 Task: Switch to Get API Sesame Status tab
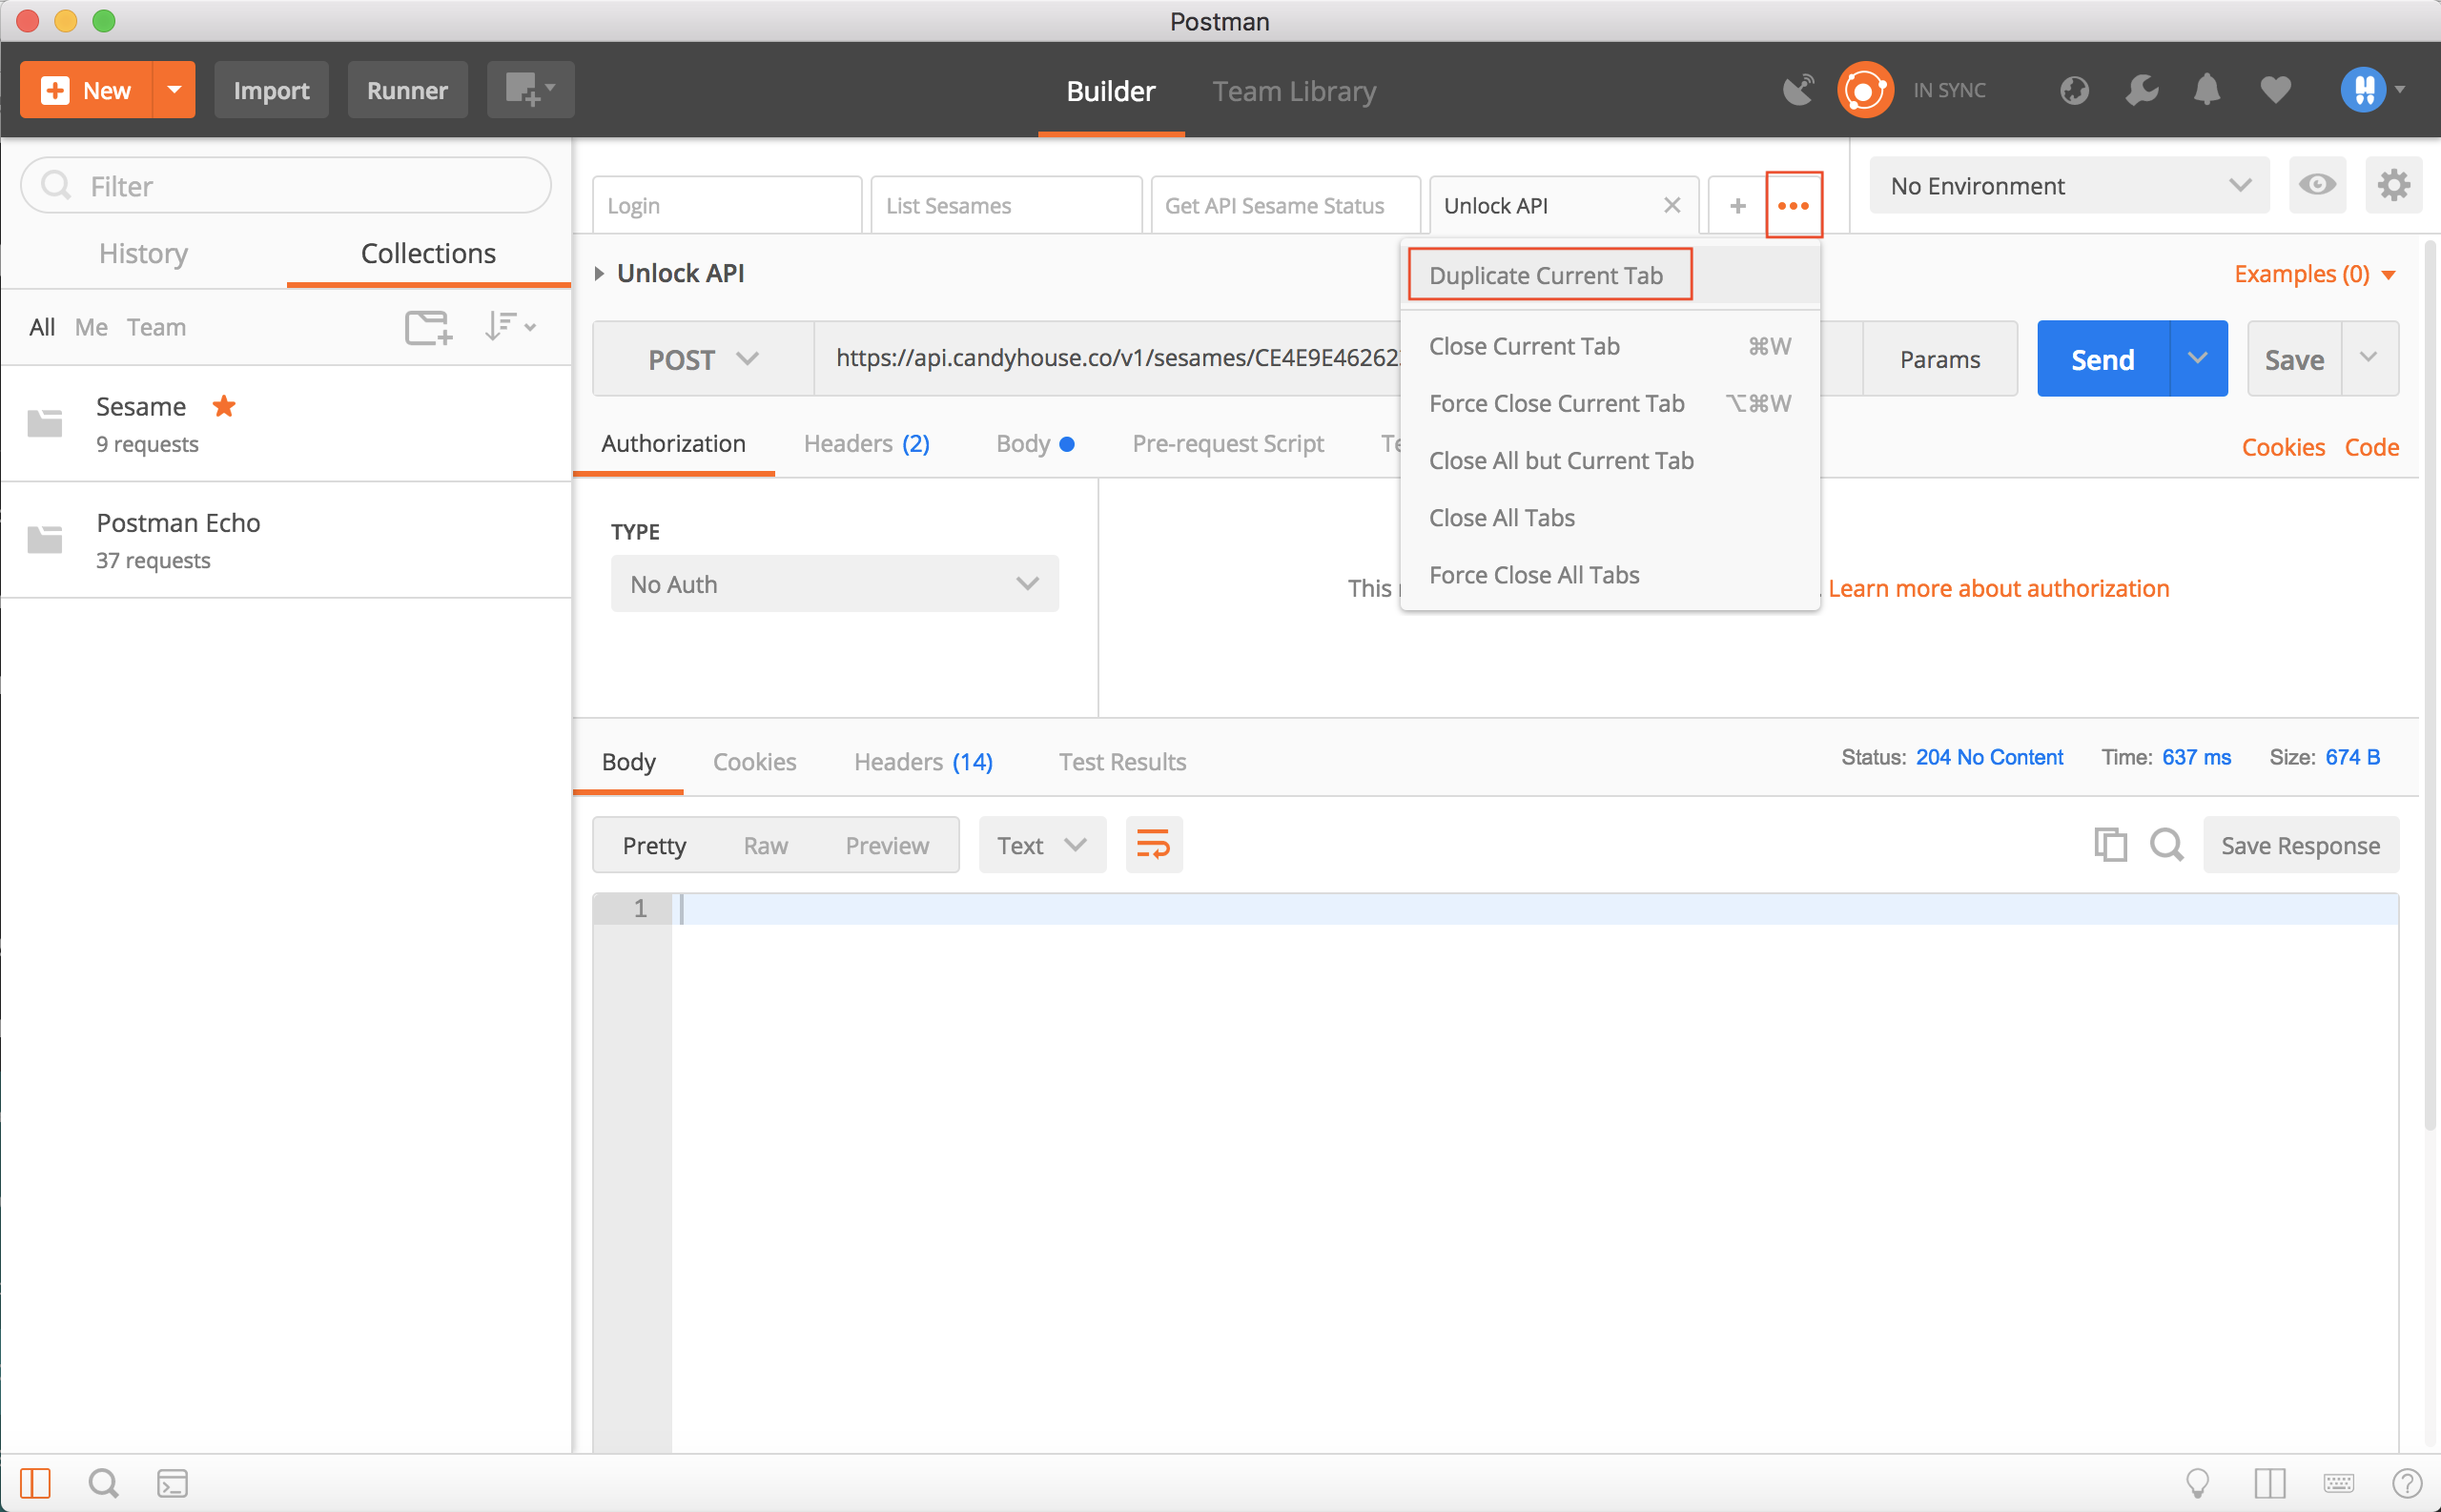[x=1285, y=205]
